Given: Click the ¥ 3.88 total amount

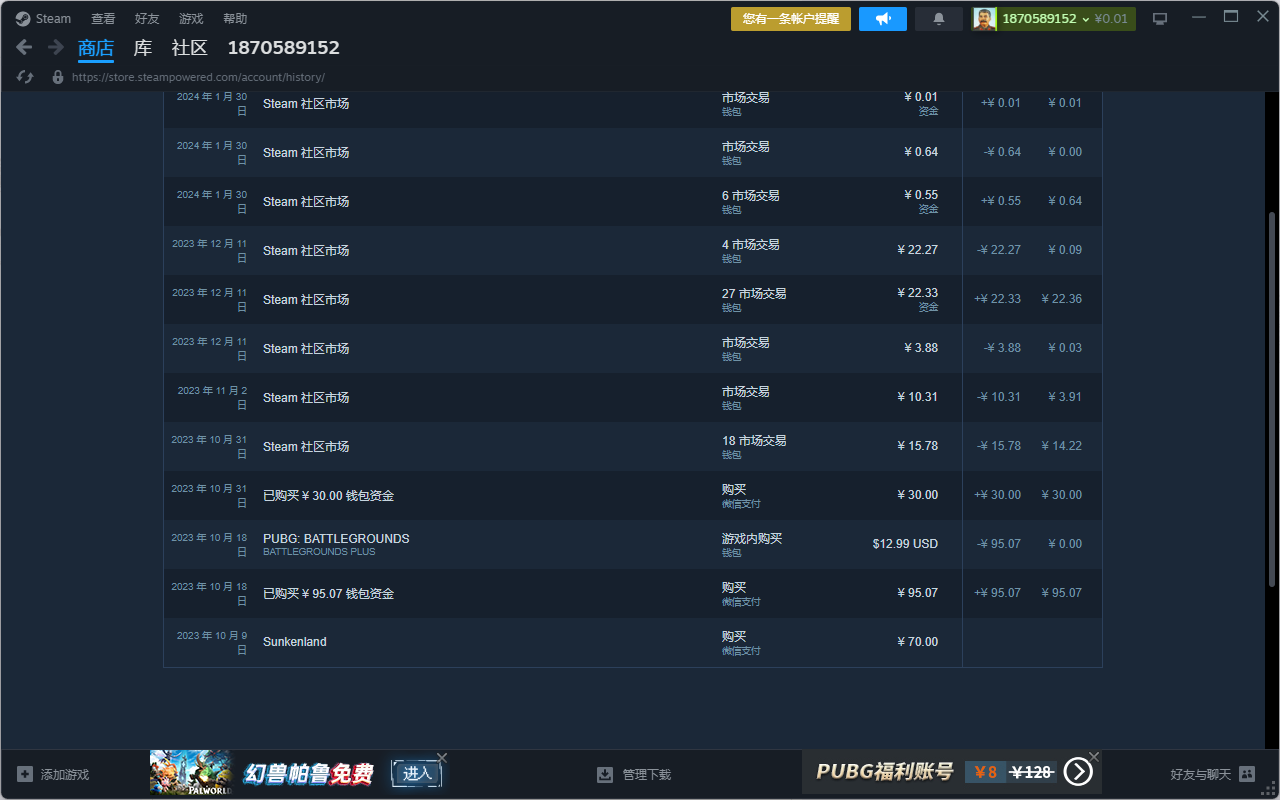Looking at the screenshot, I should click(921, 348).
